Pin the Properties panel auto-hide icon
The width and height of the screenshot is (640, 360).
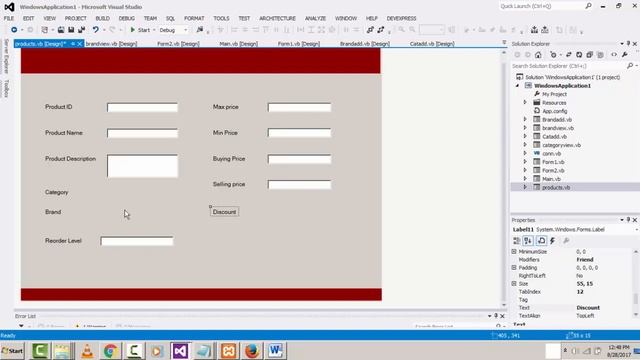tap(629, 220)
